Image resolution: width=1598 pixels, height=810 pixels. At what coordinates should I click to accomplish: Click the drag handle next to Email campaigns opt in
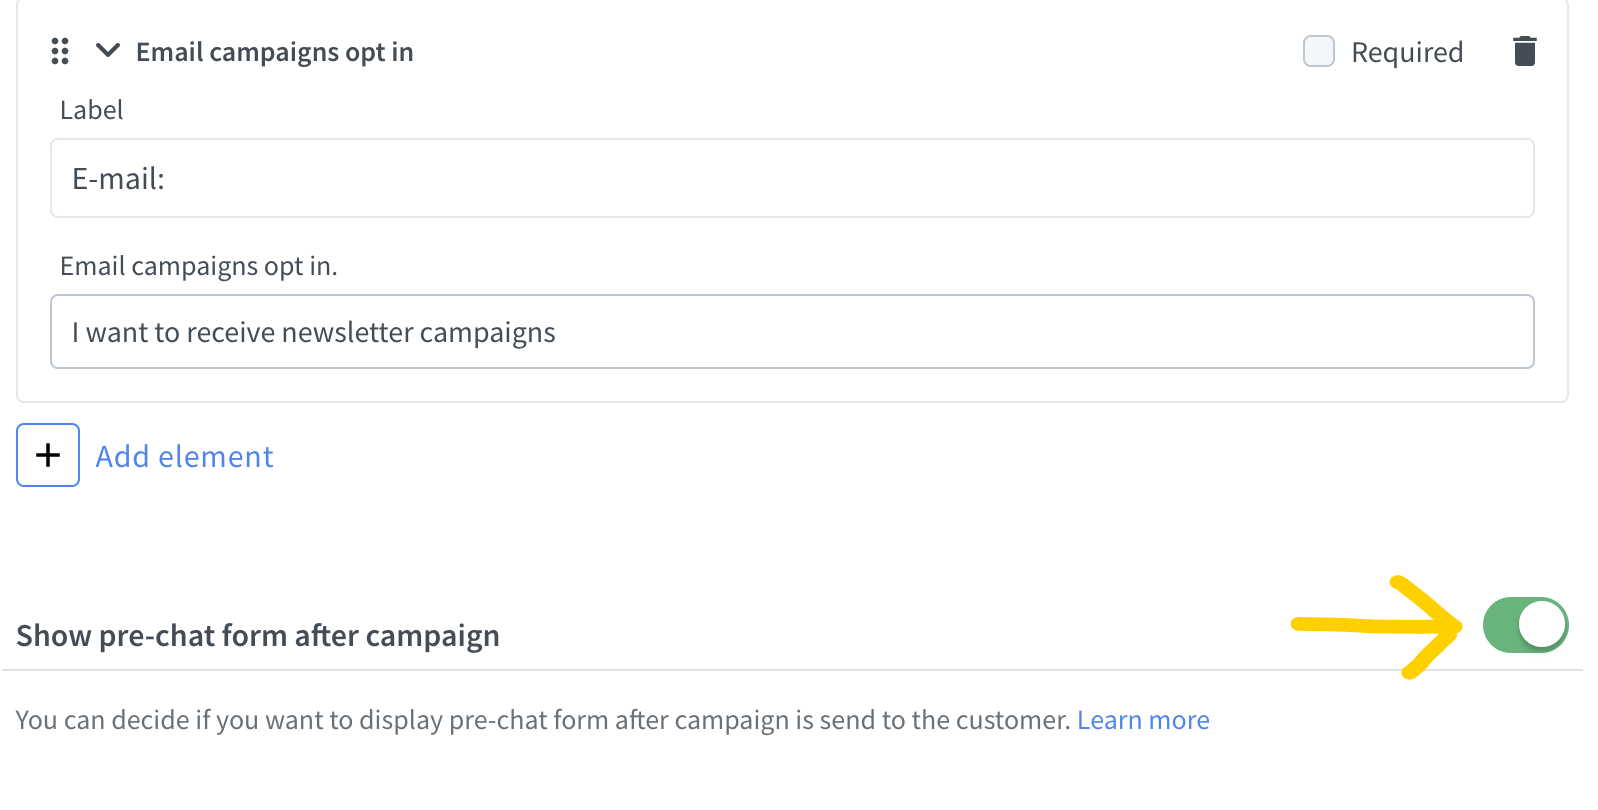[59, 51]
